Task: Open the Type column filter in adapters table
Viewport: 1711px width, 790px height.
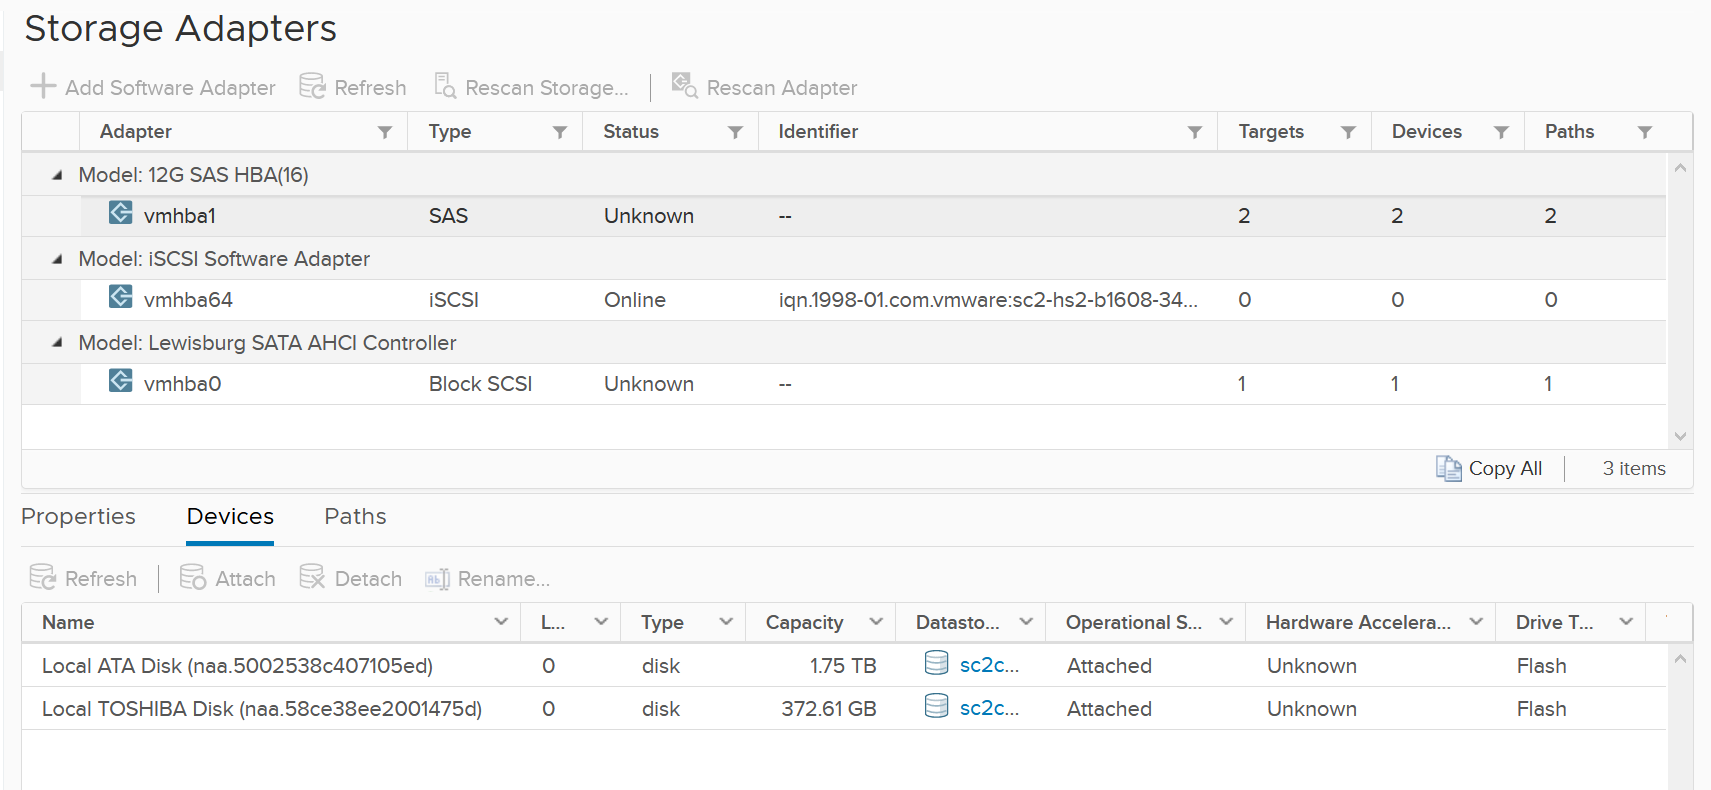Action: pos(560,132)
